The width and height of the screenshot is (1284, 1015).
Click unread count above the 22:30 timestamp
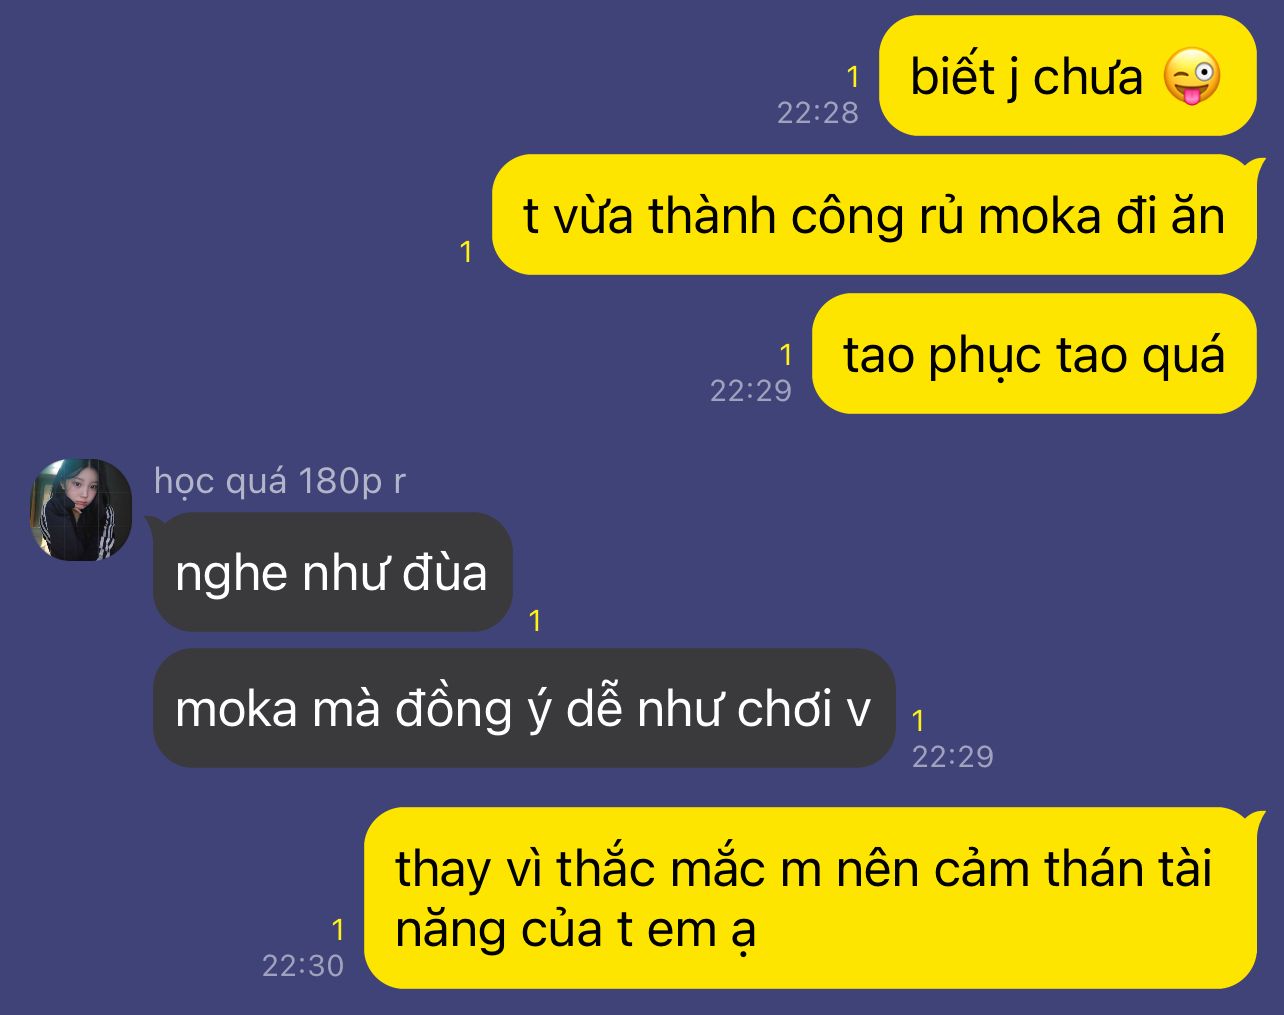[338, 930]
